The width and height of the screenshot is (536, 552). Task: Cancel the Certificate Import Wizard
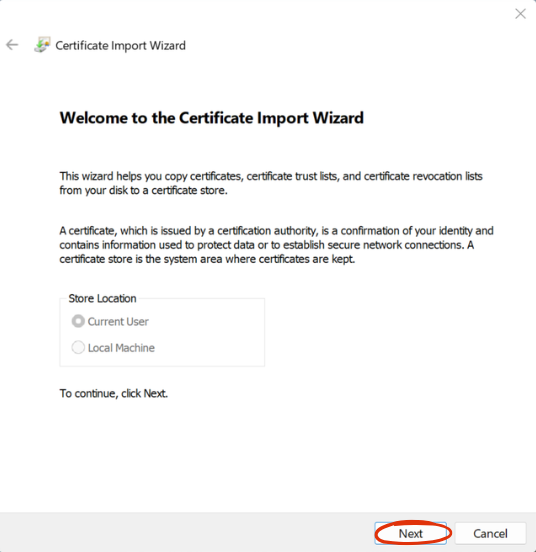point(490,533)
